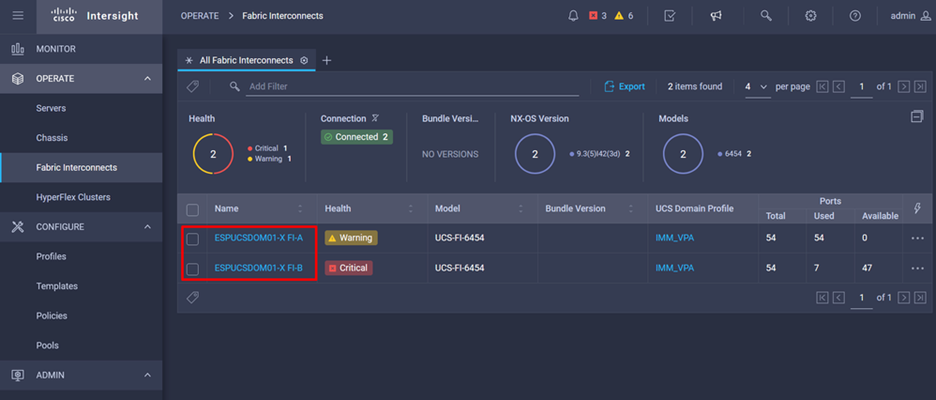Open the help question mark icon
This screenshot has height=400, width=936.
tap(855, 16)
